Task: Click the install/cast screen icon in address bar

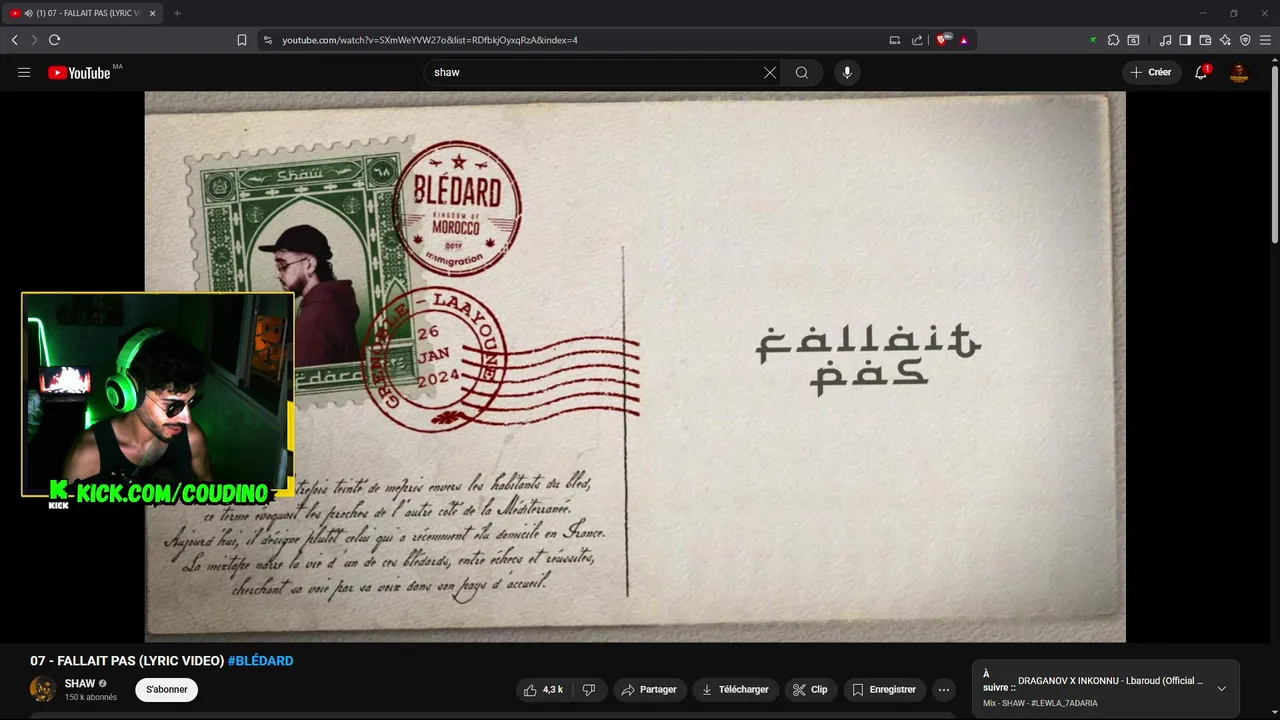Action: [895, 40]
